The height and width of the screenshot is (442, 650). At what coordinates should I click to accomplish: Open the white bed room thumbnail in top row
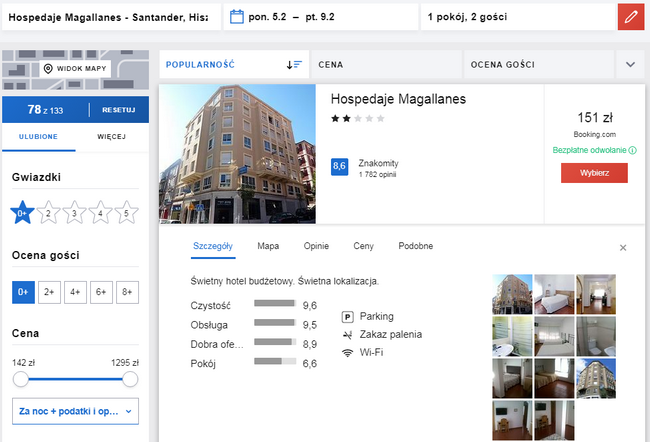pyautogui.click(x=554, y=294)
